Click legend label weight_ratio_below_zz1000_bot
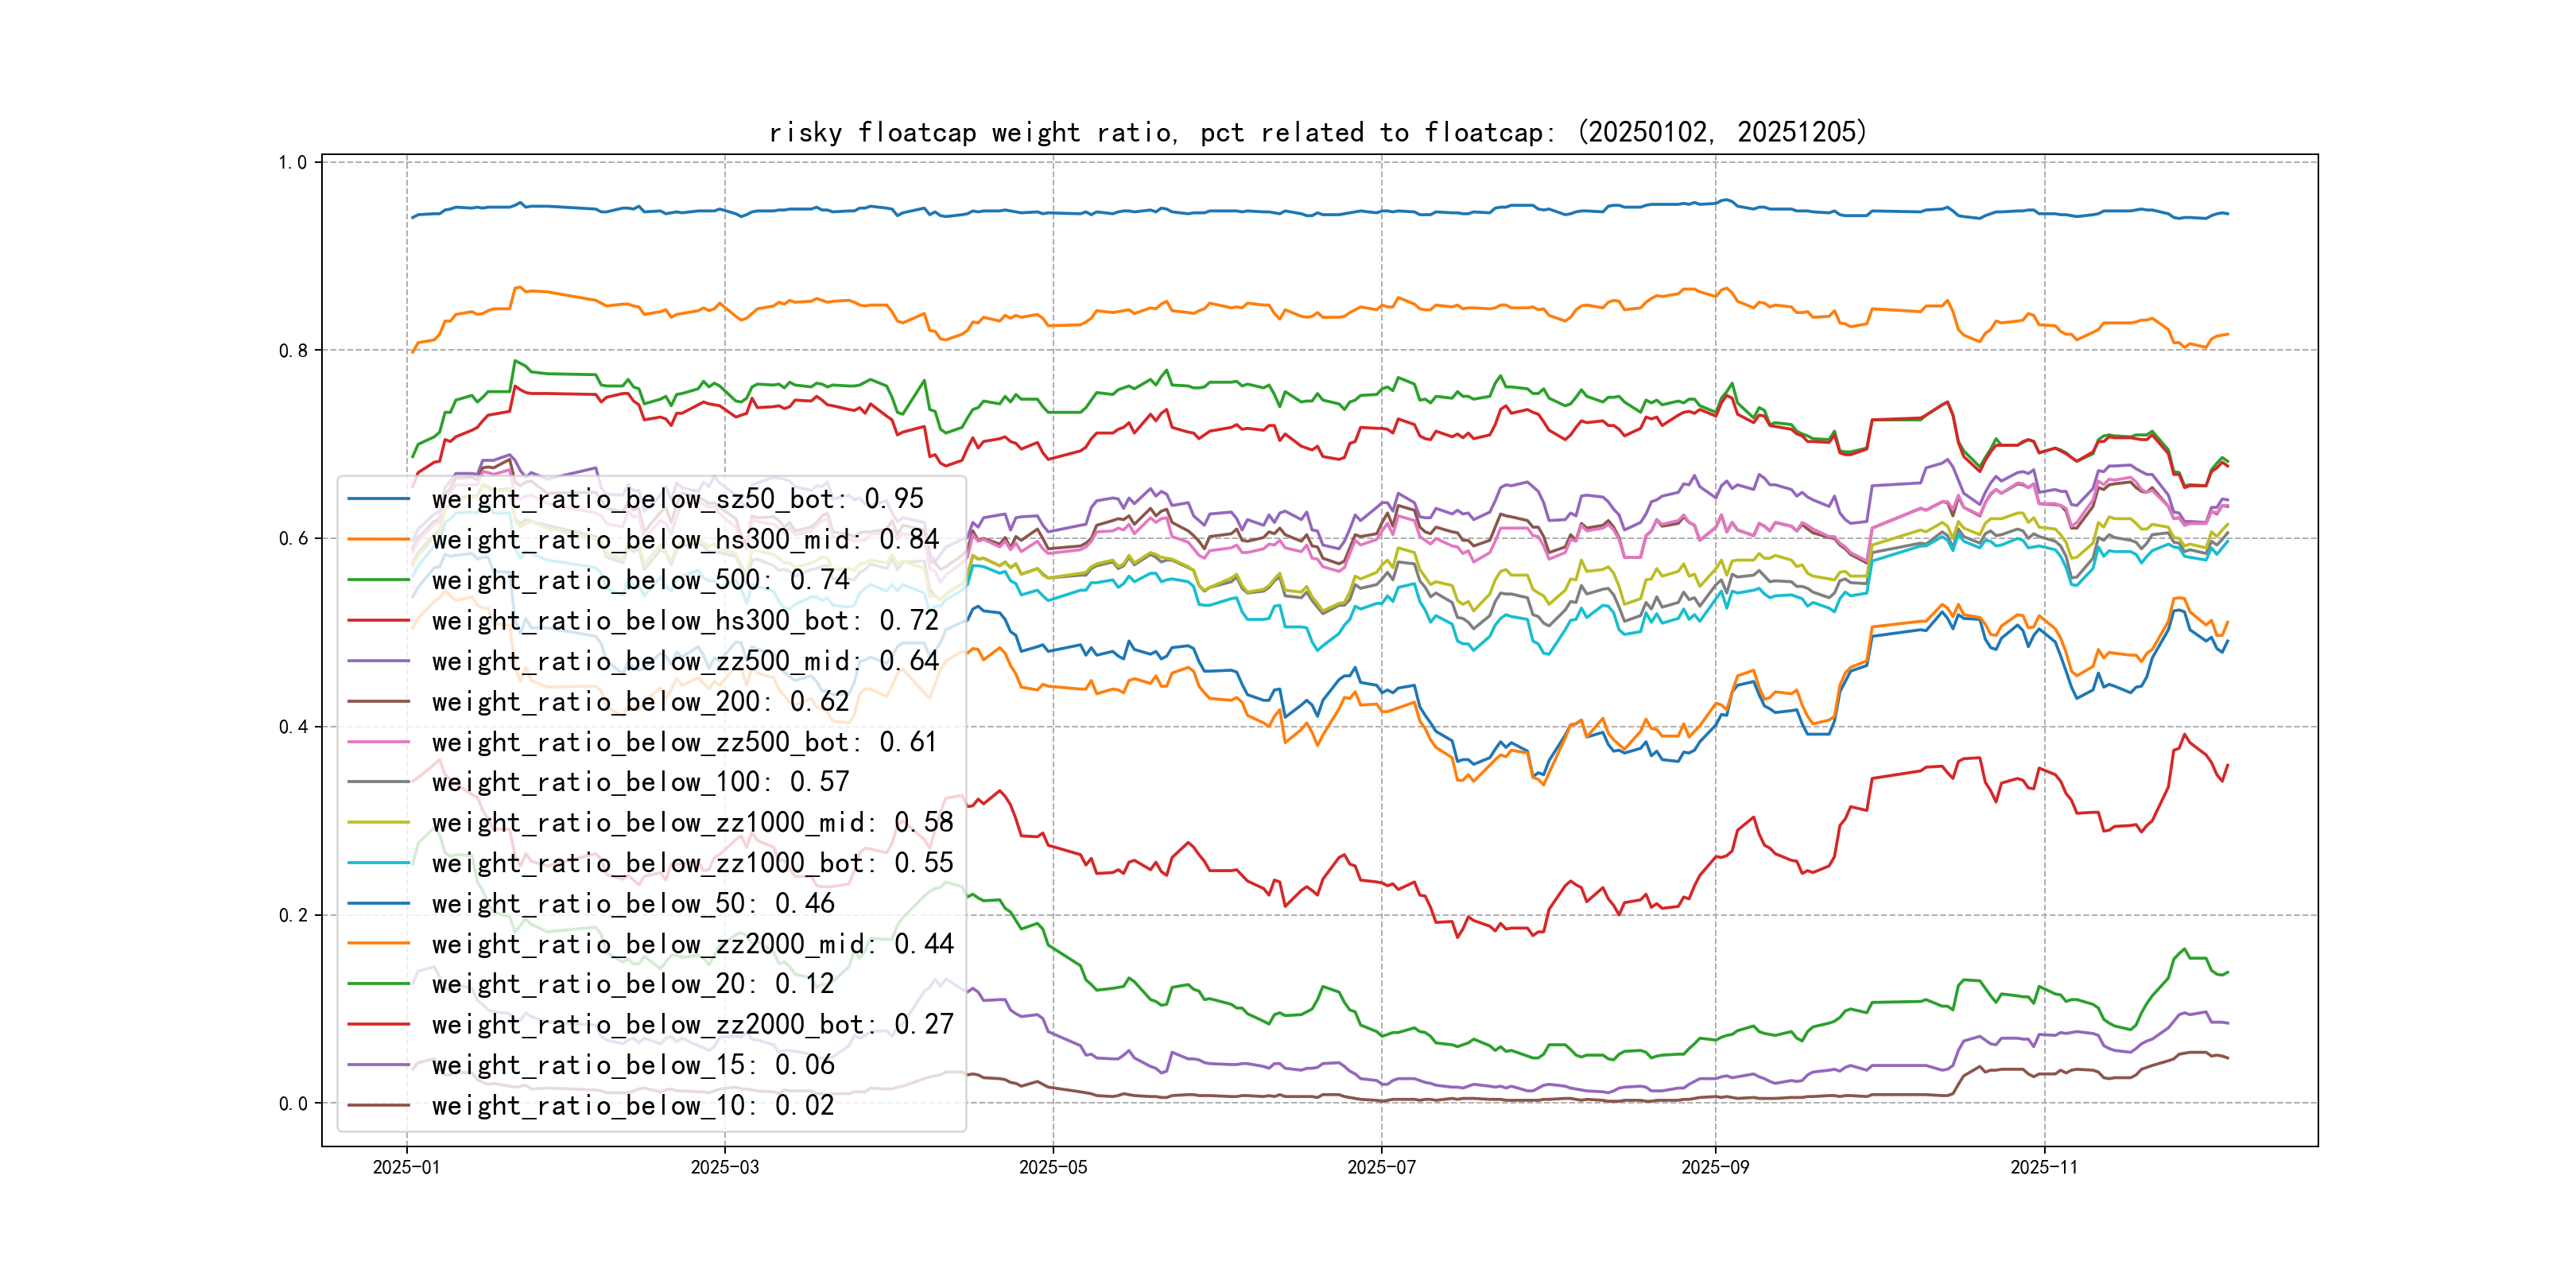 (x=692, y=863)
